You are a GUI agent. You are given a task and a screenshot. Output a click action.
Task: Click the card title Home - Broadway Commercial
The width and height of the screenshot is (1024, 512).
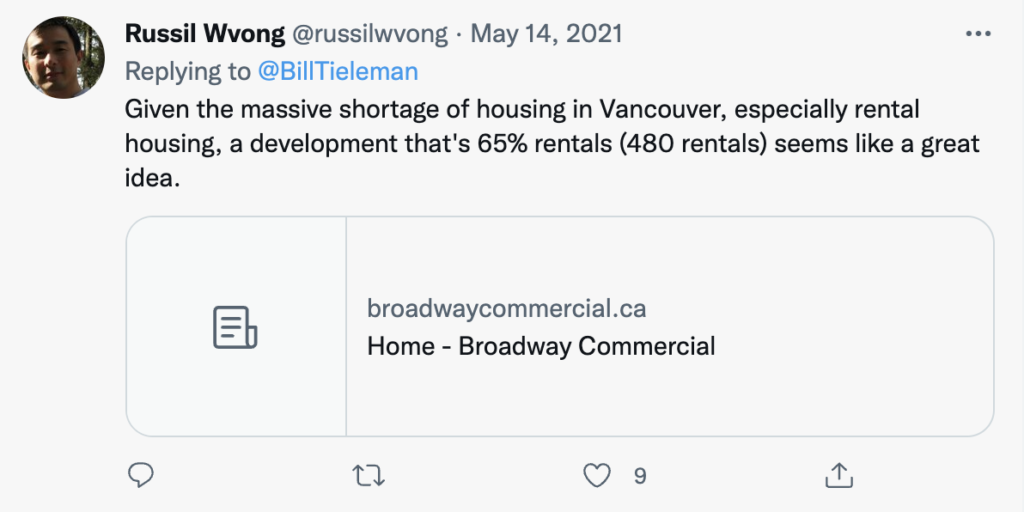541,345
